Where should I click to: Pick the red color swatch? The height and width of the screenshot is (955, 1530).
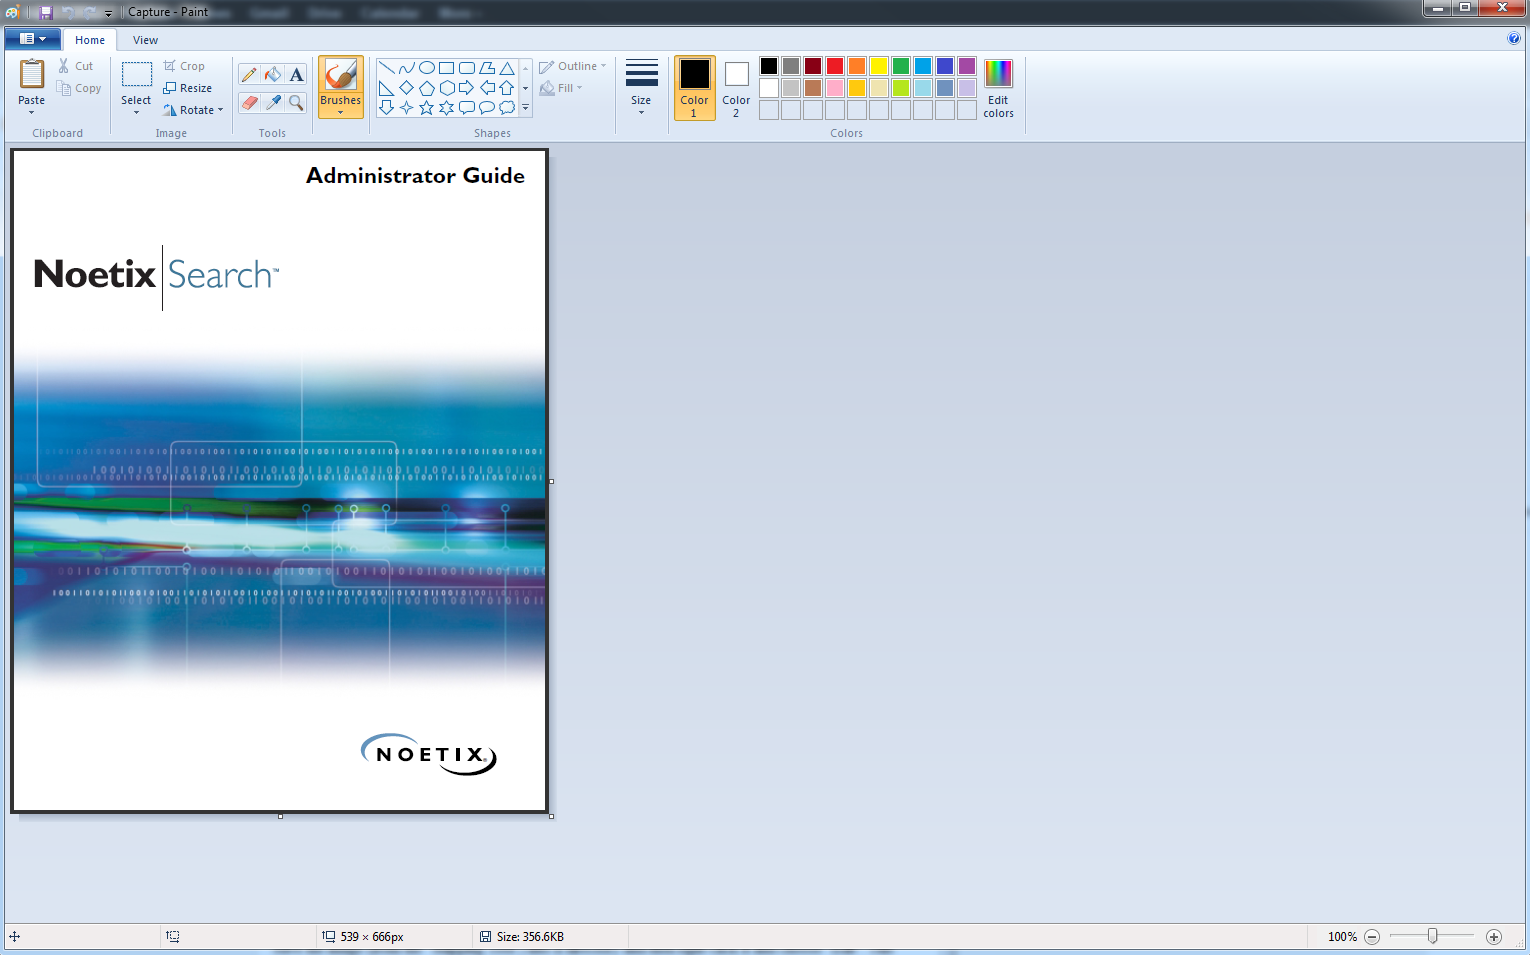click(x=835, y=66)
